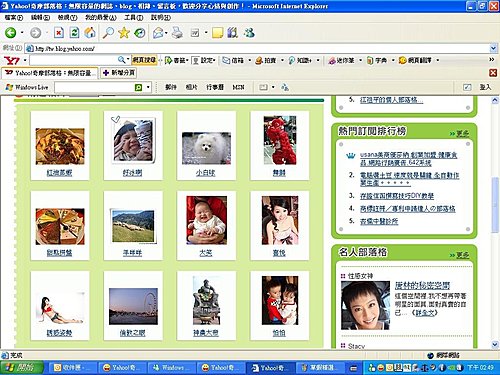Launch Messenger from the IE toolbar icon

coord(249,33)
